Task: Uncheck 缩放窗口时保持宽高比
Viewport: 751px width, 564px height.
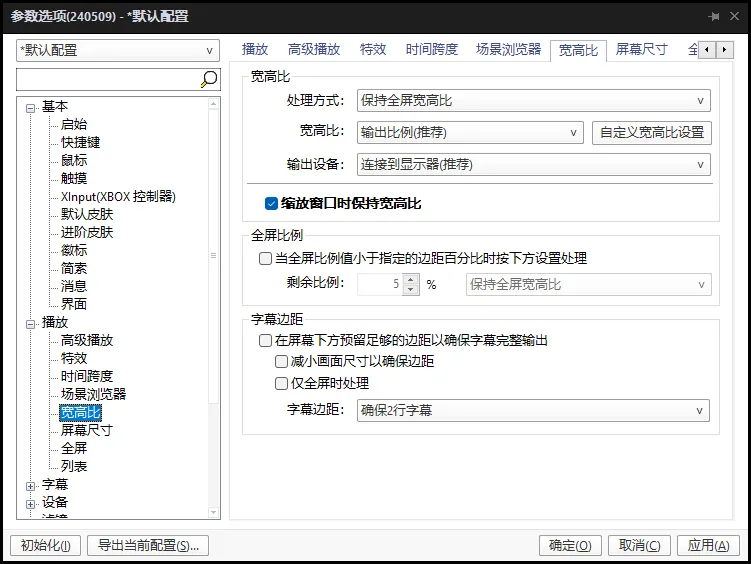Action: pyautogui.click(x=271, y=203)
